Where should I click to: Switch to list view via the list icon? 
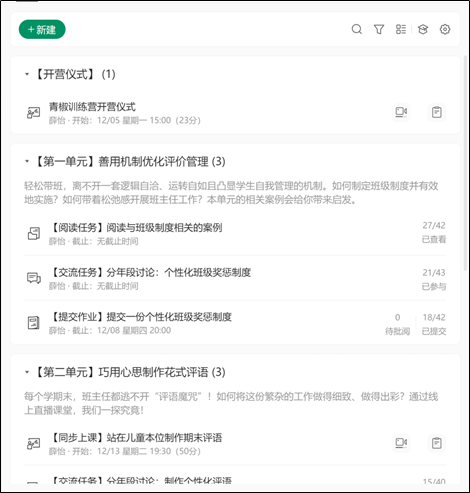[401, 29]
